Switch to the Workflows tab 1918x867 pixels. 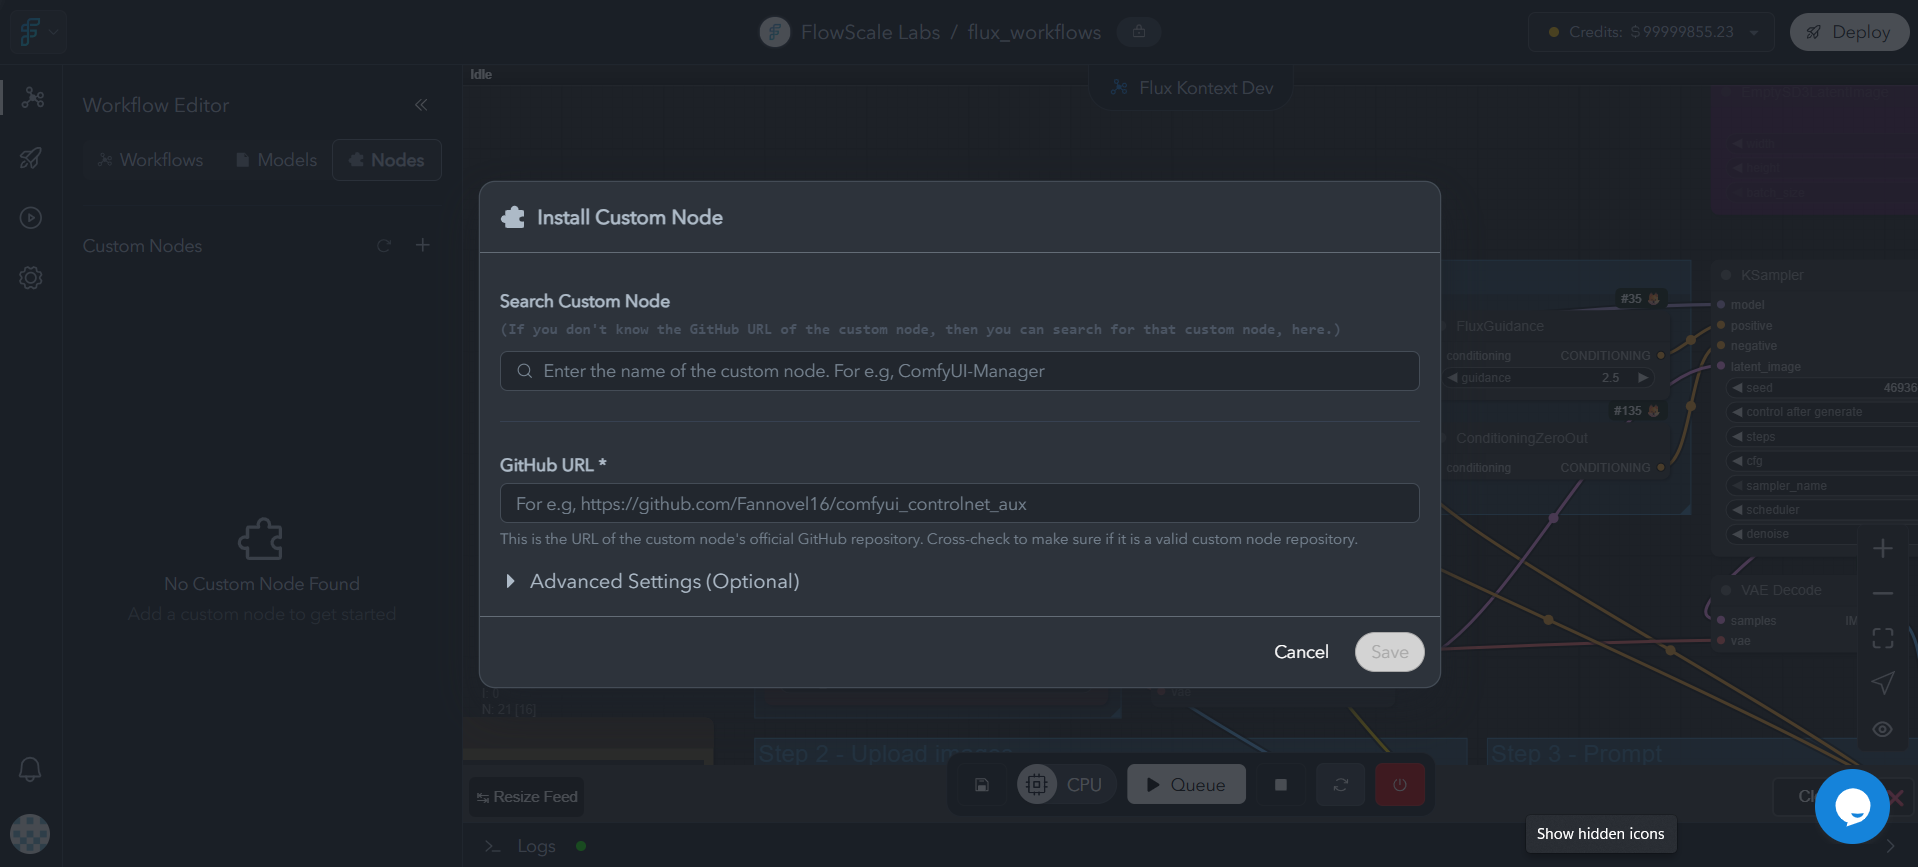click(x=150, y=160)
